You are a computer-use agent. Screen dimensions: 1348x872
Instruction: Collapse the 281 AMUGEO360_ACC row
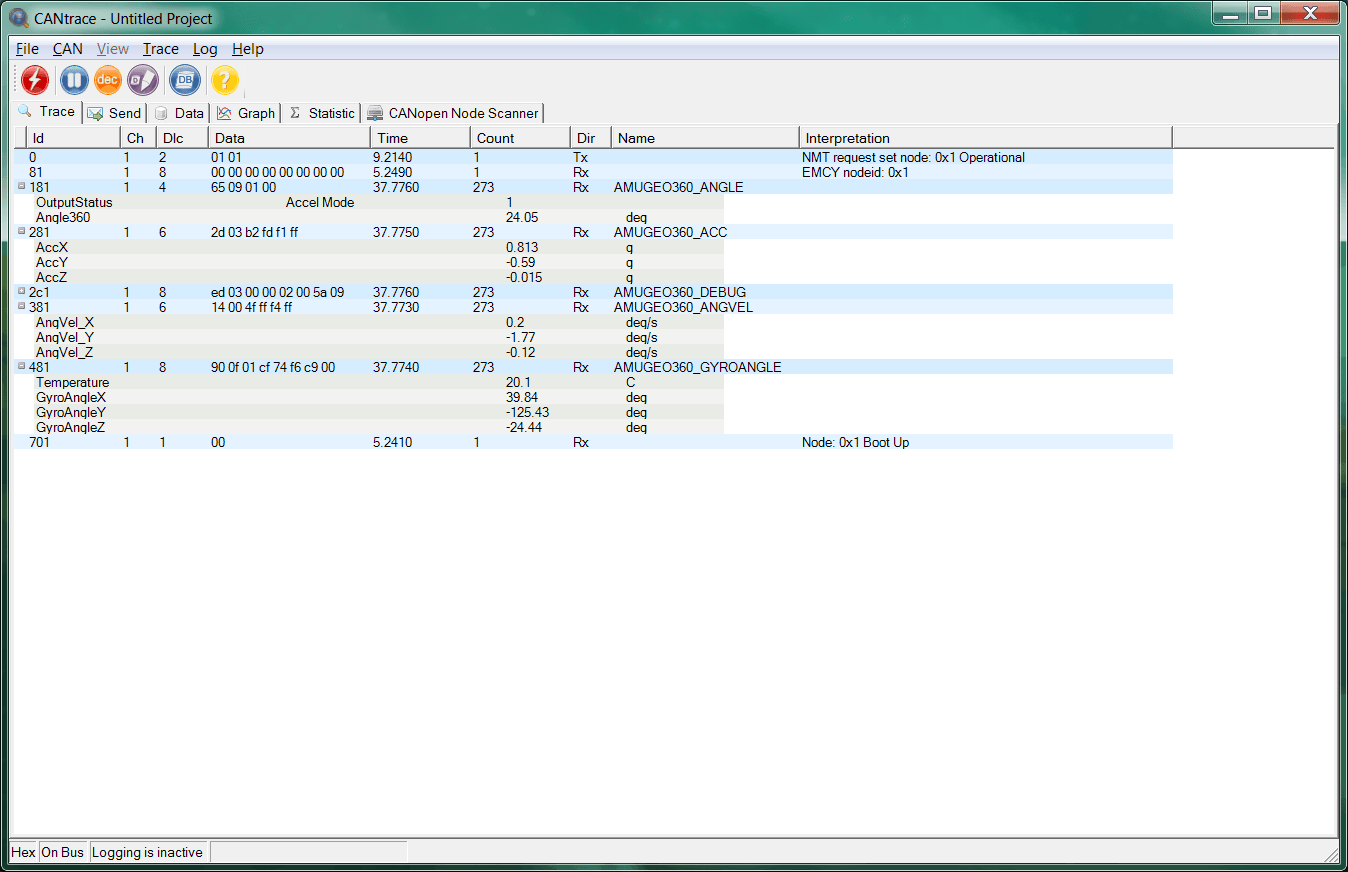pos(22,231)
